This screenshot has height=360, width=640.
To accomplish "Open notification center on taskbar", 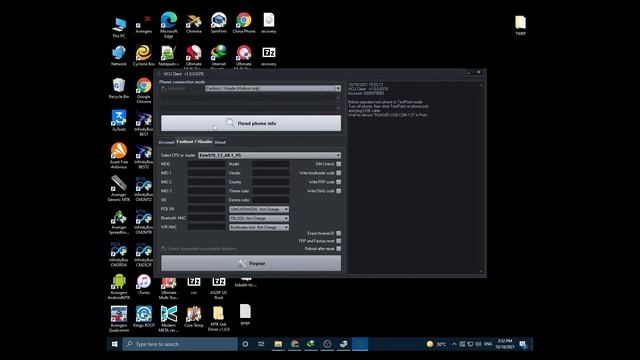I will (523, 344).
